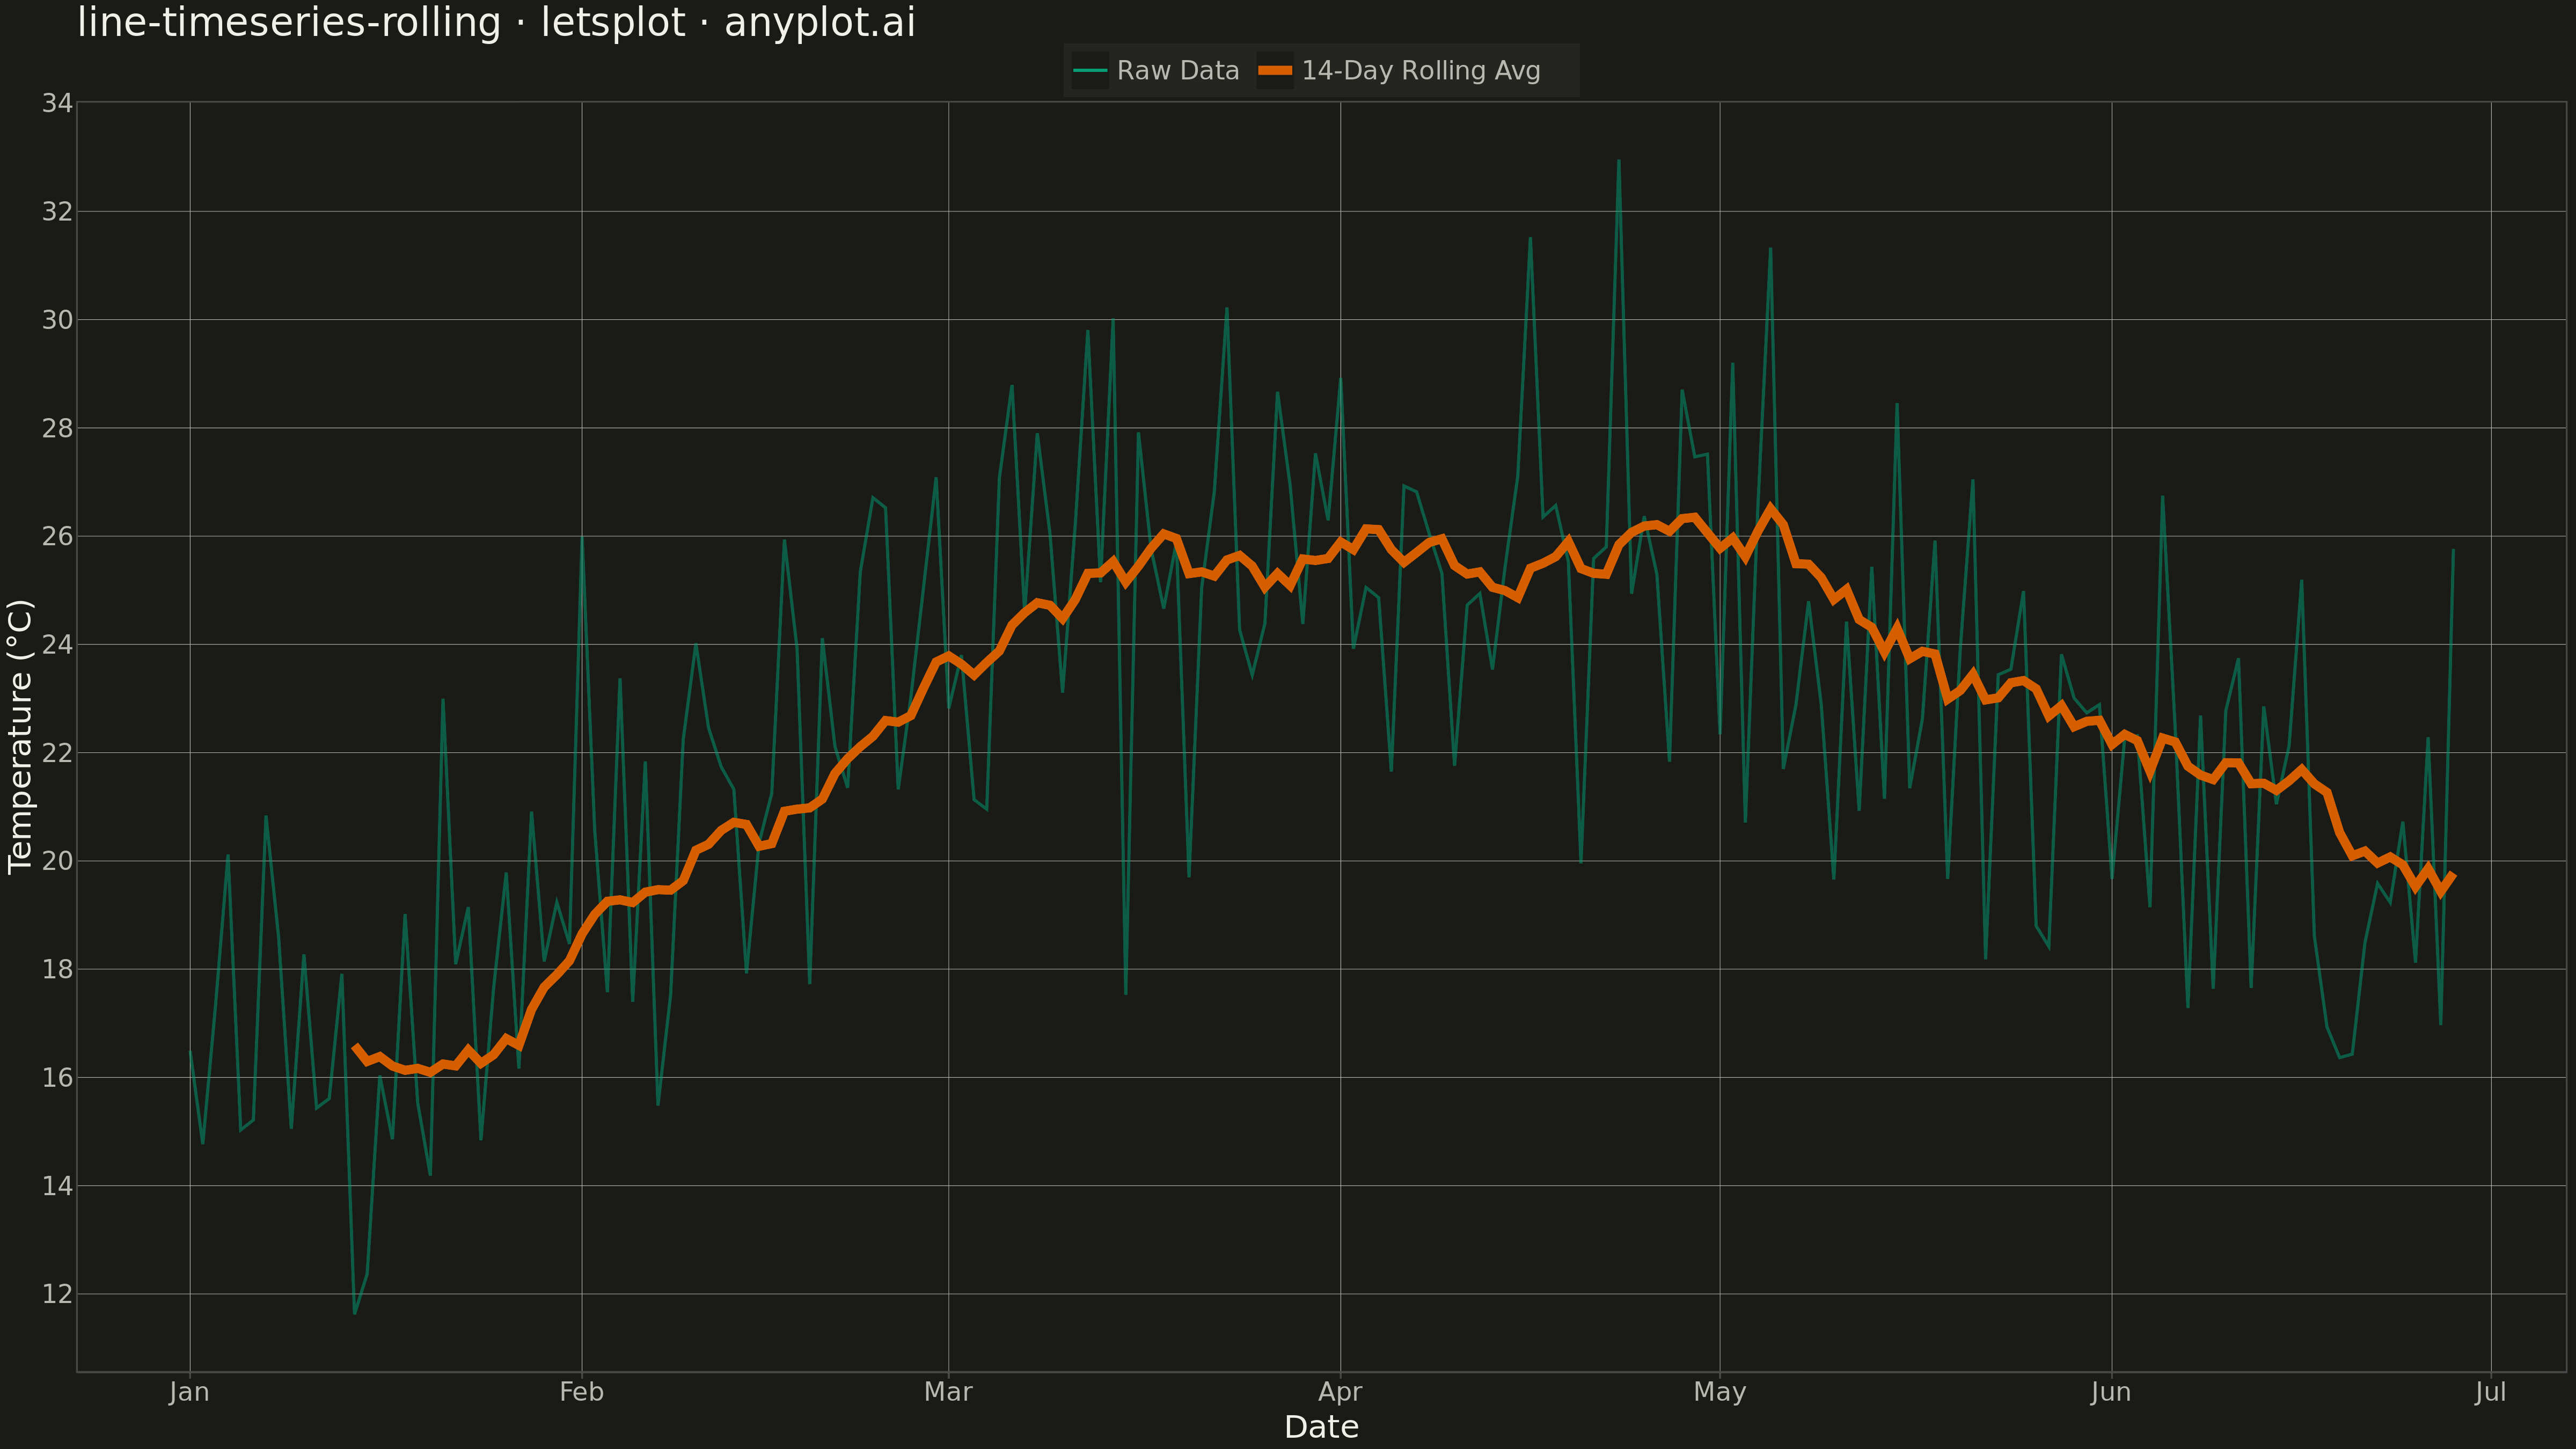Click the Mar tick label

(948, 1392)
